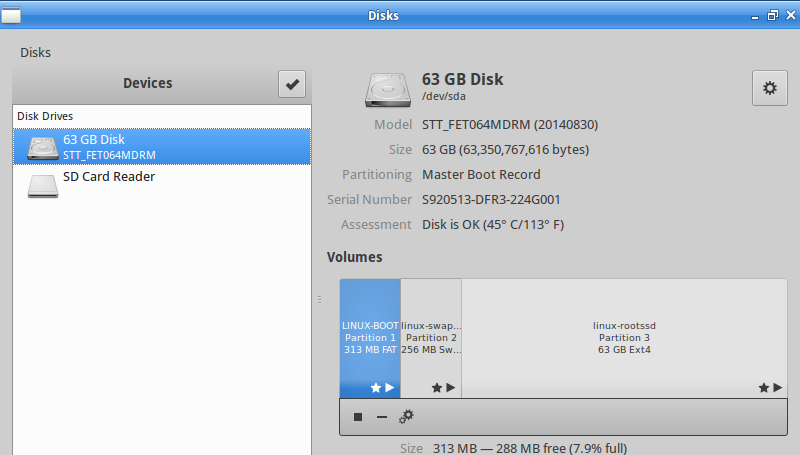Screen dimensions: 800x455
Task: Click the Master Boot Record partitioning value
Action: [481, 174]
